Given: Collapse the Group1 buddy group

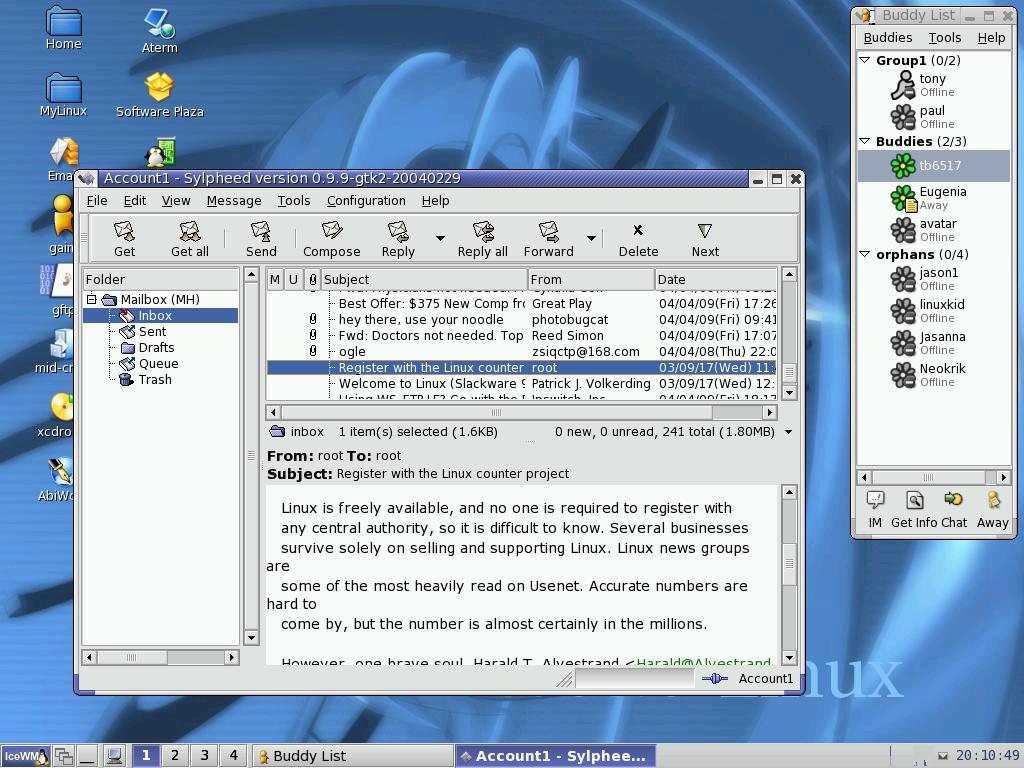Looking at the screenshot, I should pyautogui.click(x=865, y=60).
